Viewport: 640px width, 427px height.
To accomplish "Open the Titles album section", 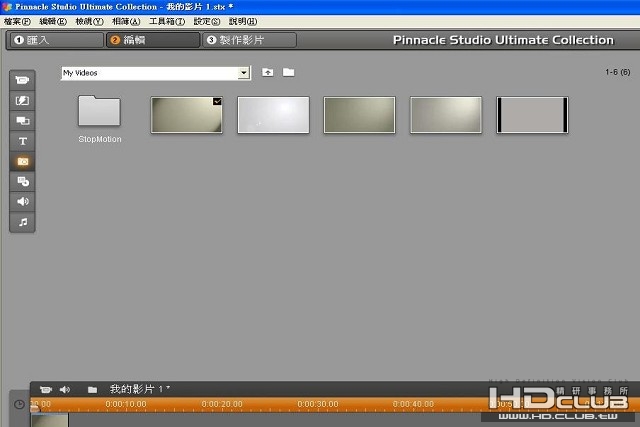I will tap(22, 141).
